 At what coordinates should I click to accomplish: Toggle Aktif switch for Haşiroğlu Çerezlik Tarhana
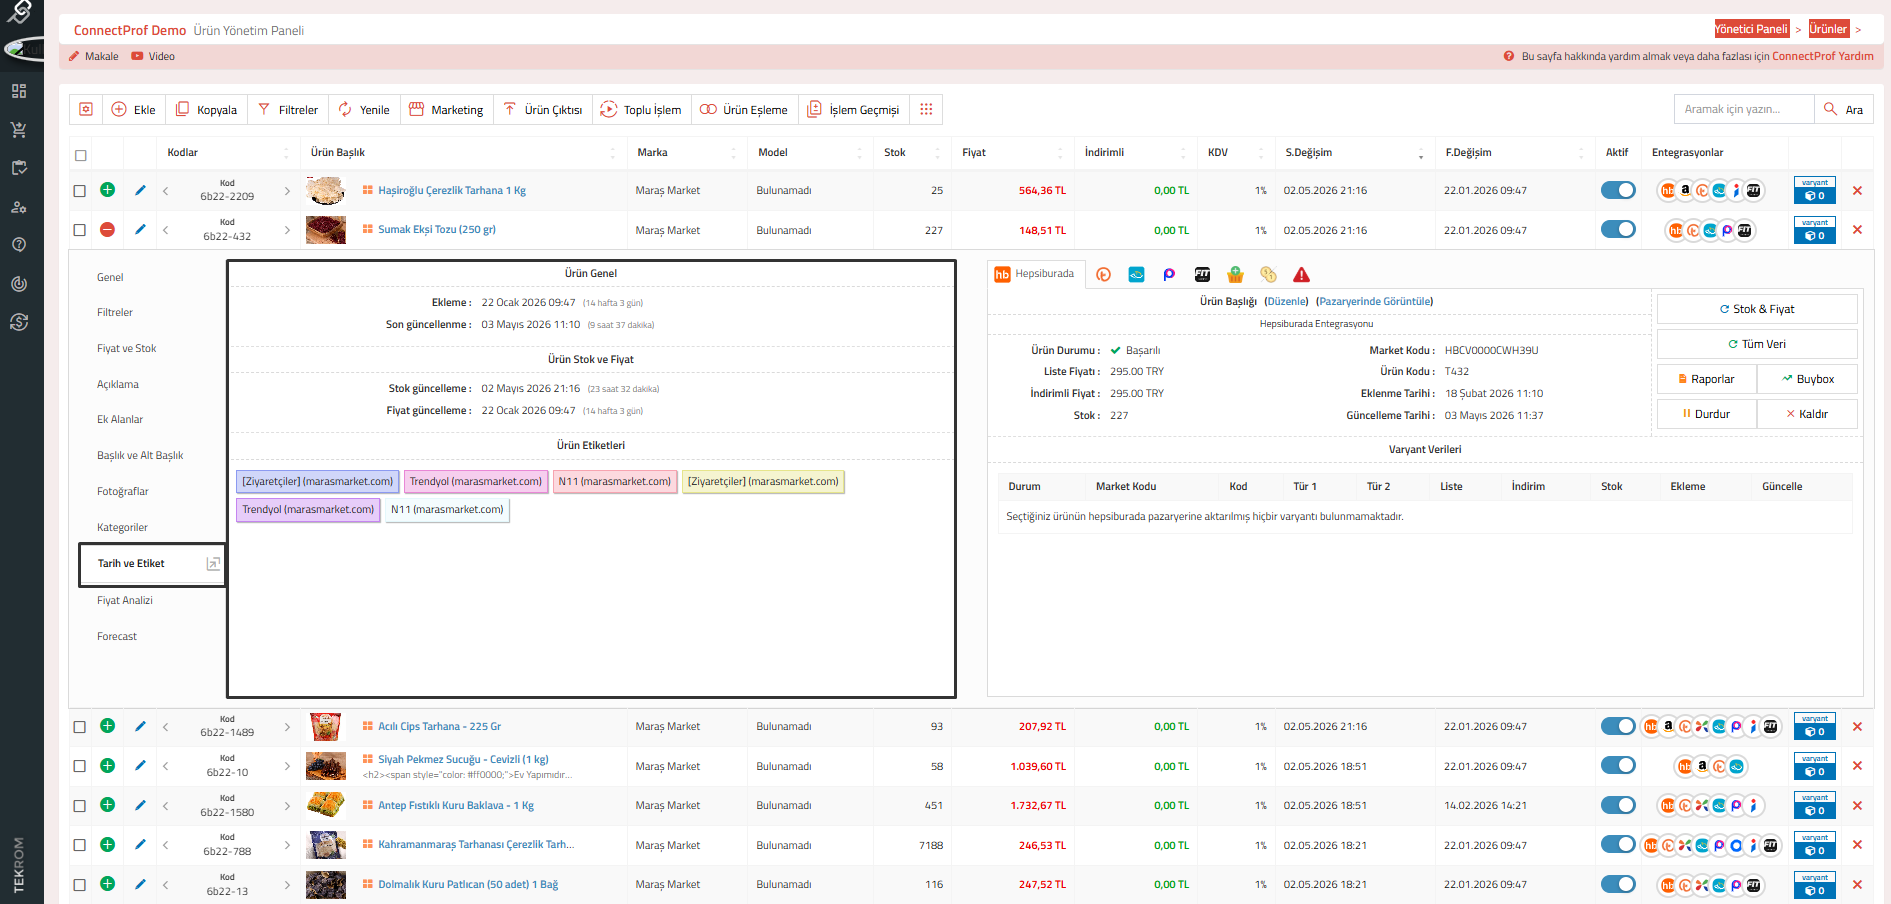(1618, 190)
